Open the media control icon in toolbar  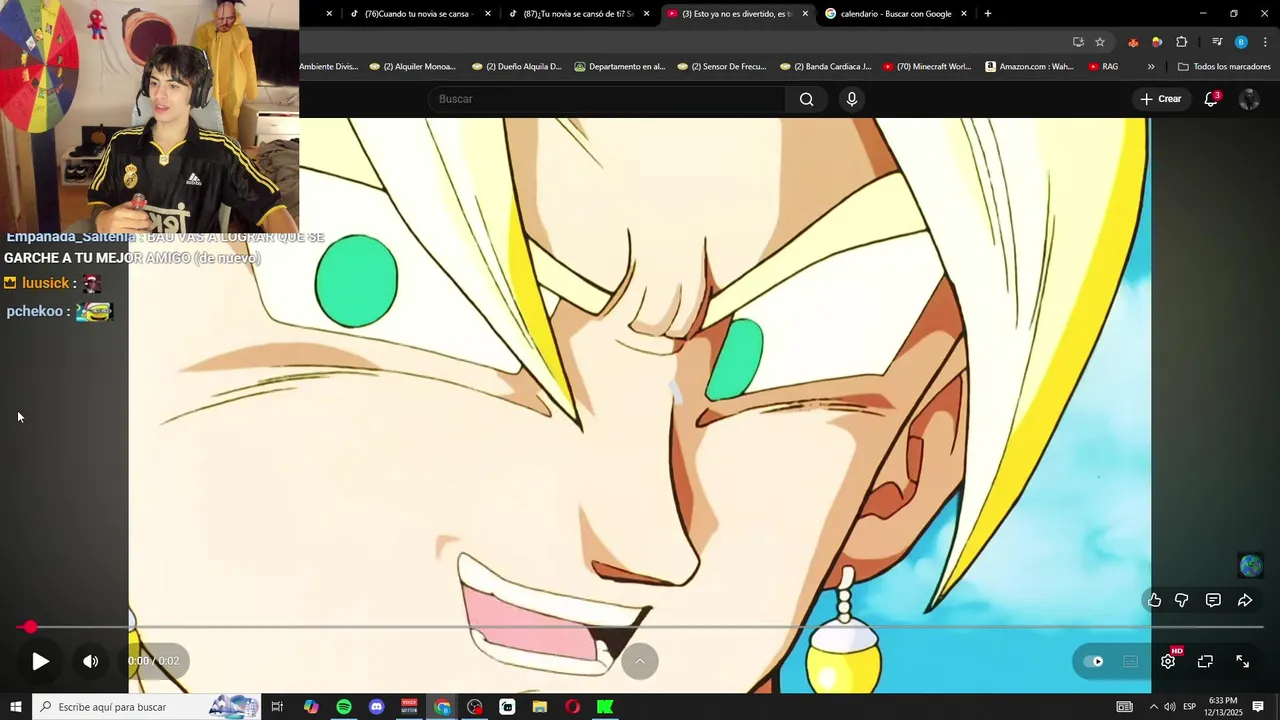point(1217,42)
